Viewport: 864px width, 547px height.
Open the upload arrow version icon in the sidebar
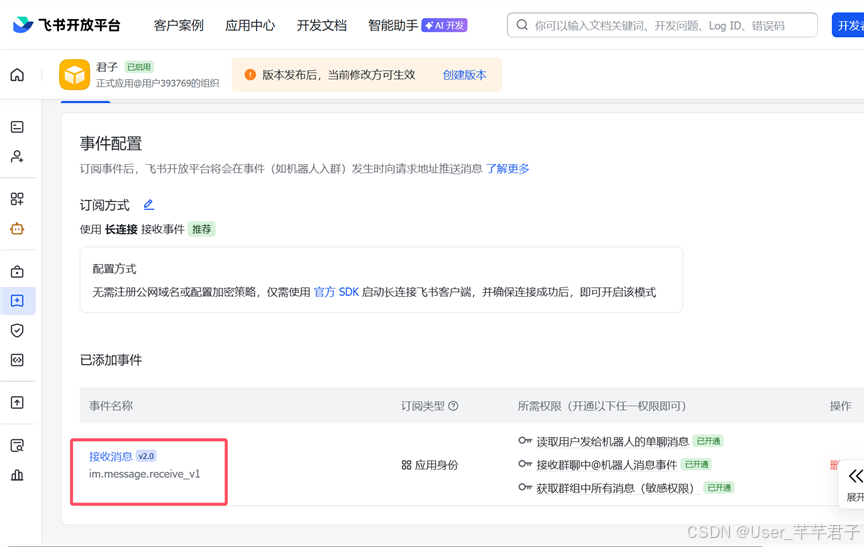(17, 403)
